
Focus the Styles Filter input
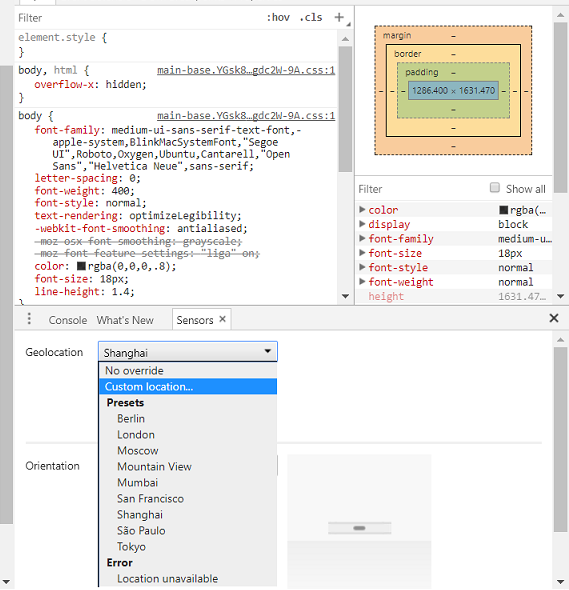139,18
